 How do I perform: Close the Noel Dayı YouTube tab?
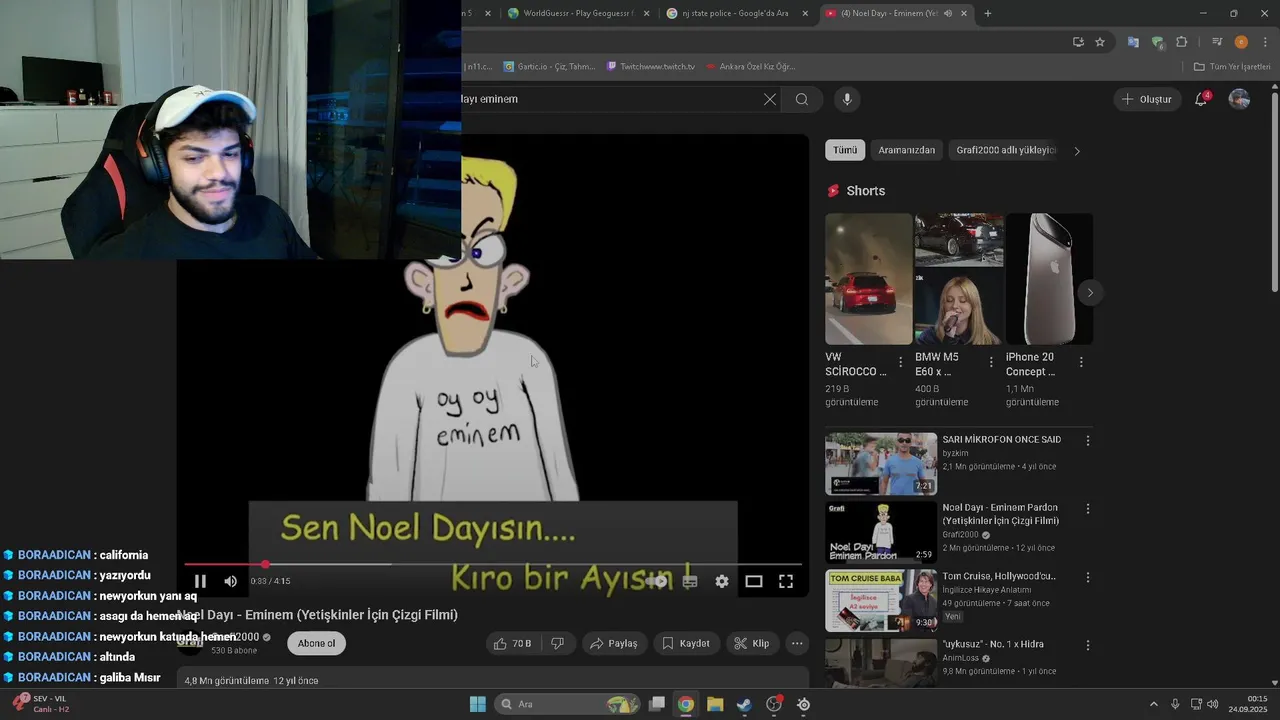coord(964,13)
